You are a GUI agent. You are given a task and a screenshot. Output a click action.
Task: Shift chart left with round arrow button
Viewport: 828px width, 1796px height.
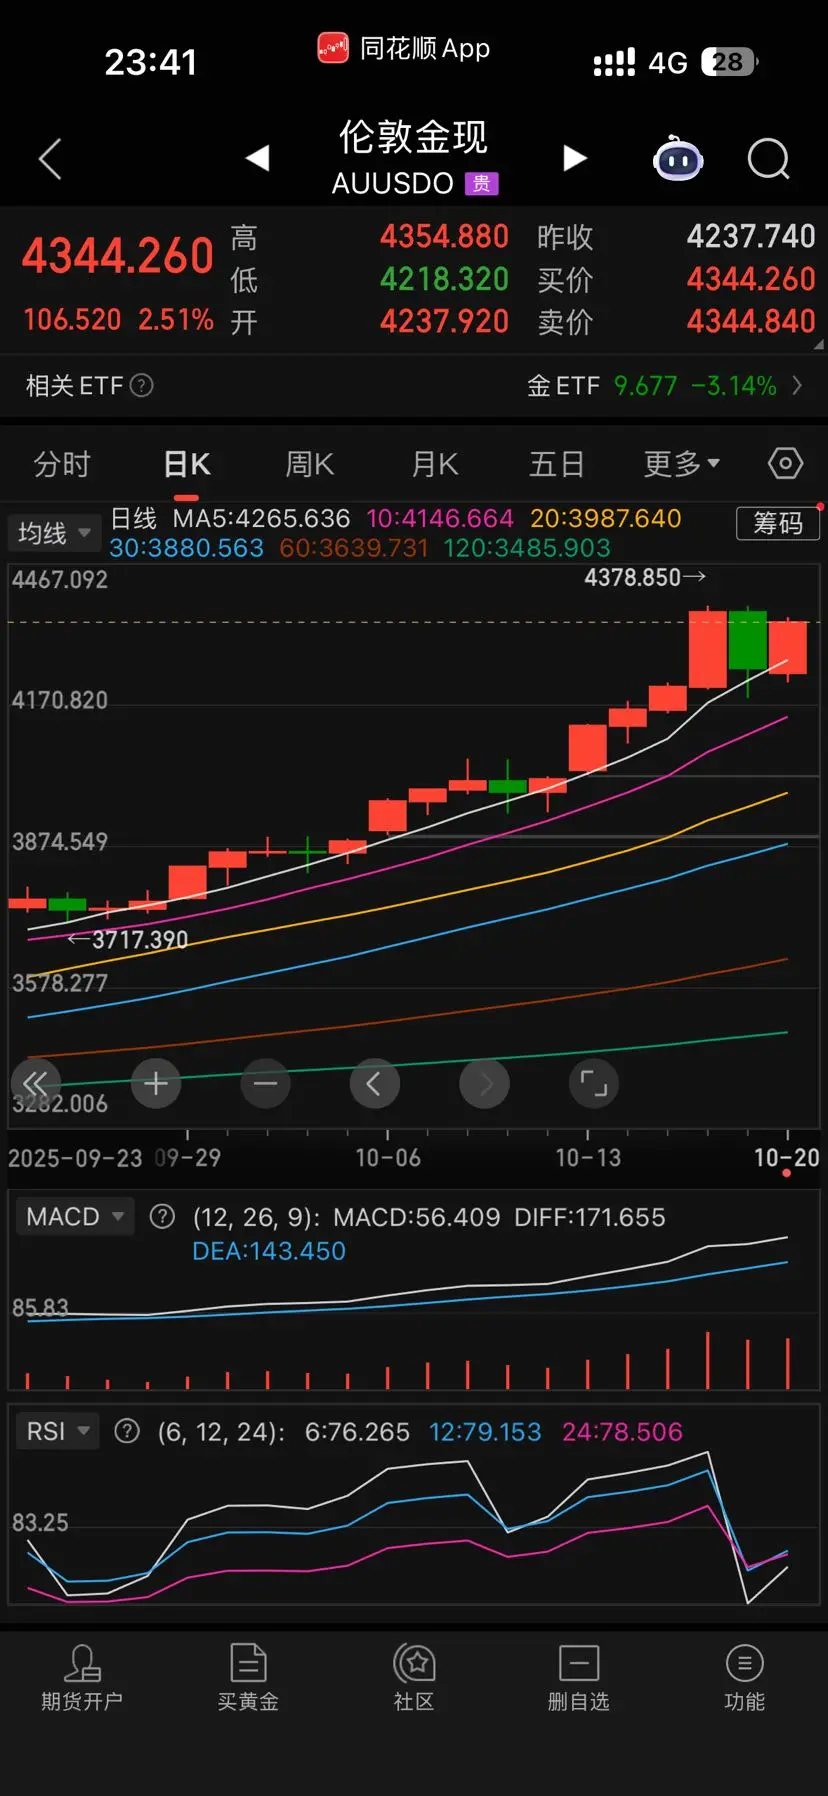[375, 1083]
